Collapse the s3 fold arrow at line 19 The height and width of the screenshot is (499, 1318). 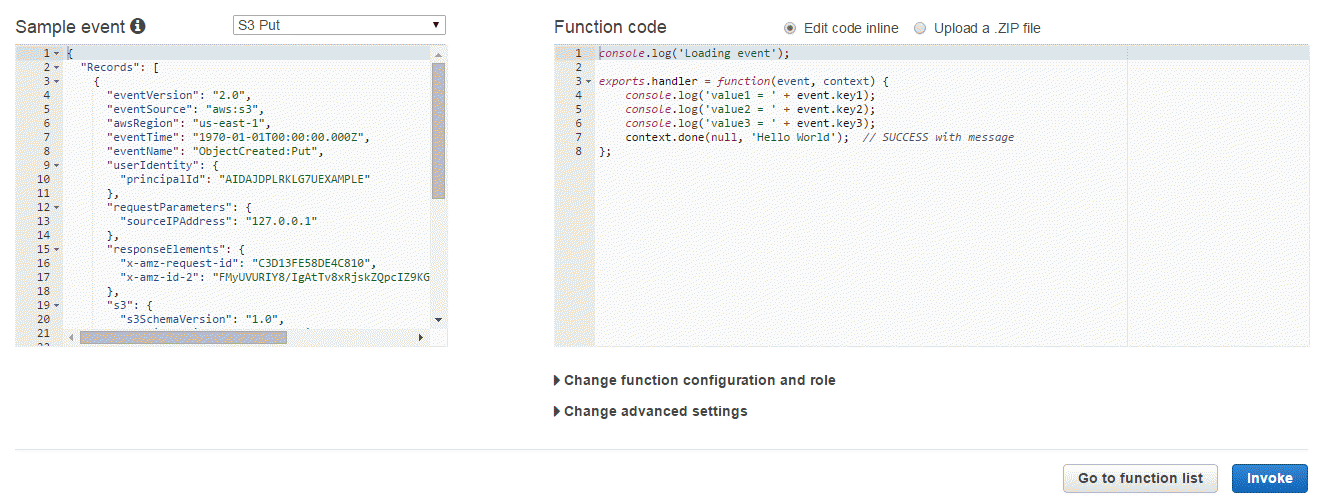coord(57,305)
